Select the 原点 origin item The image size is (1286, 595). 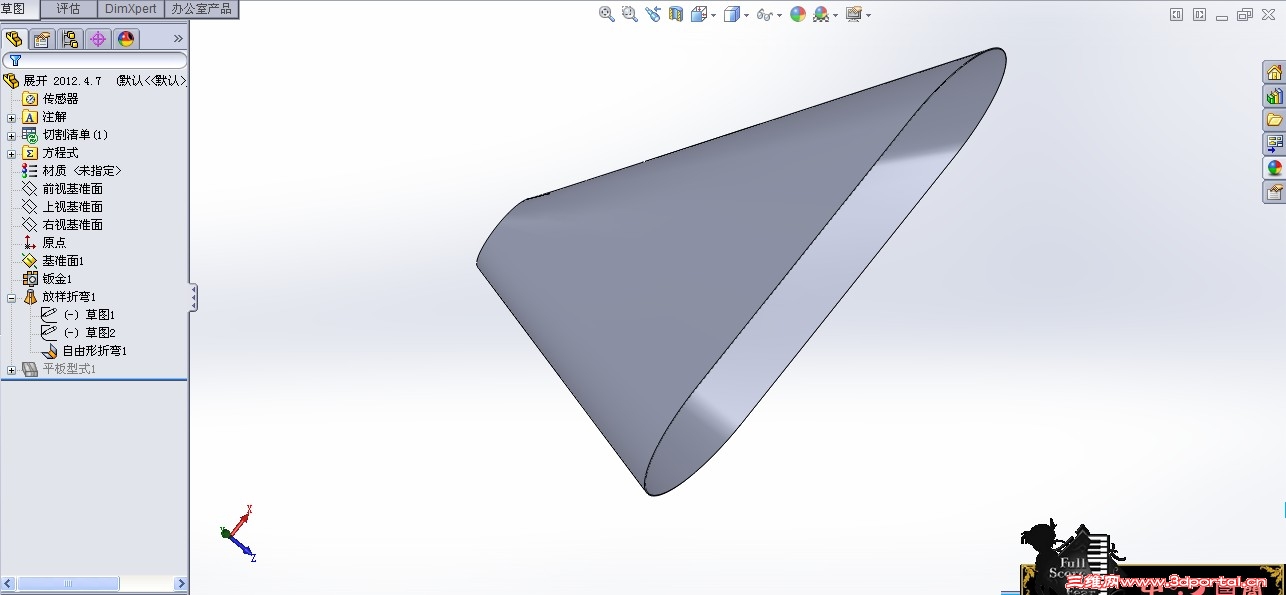click(44, 242)
